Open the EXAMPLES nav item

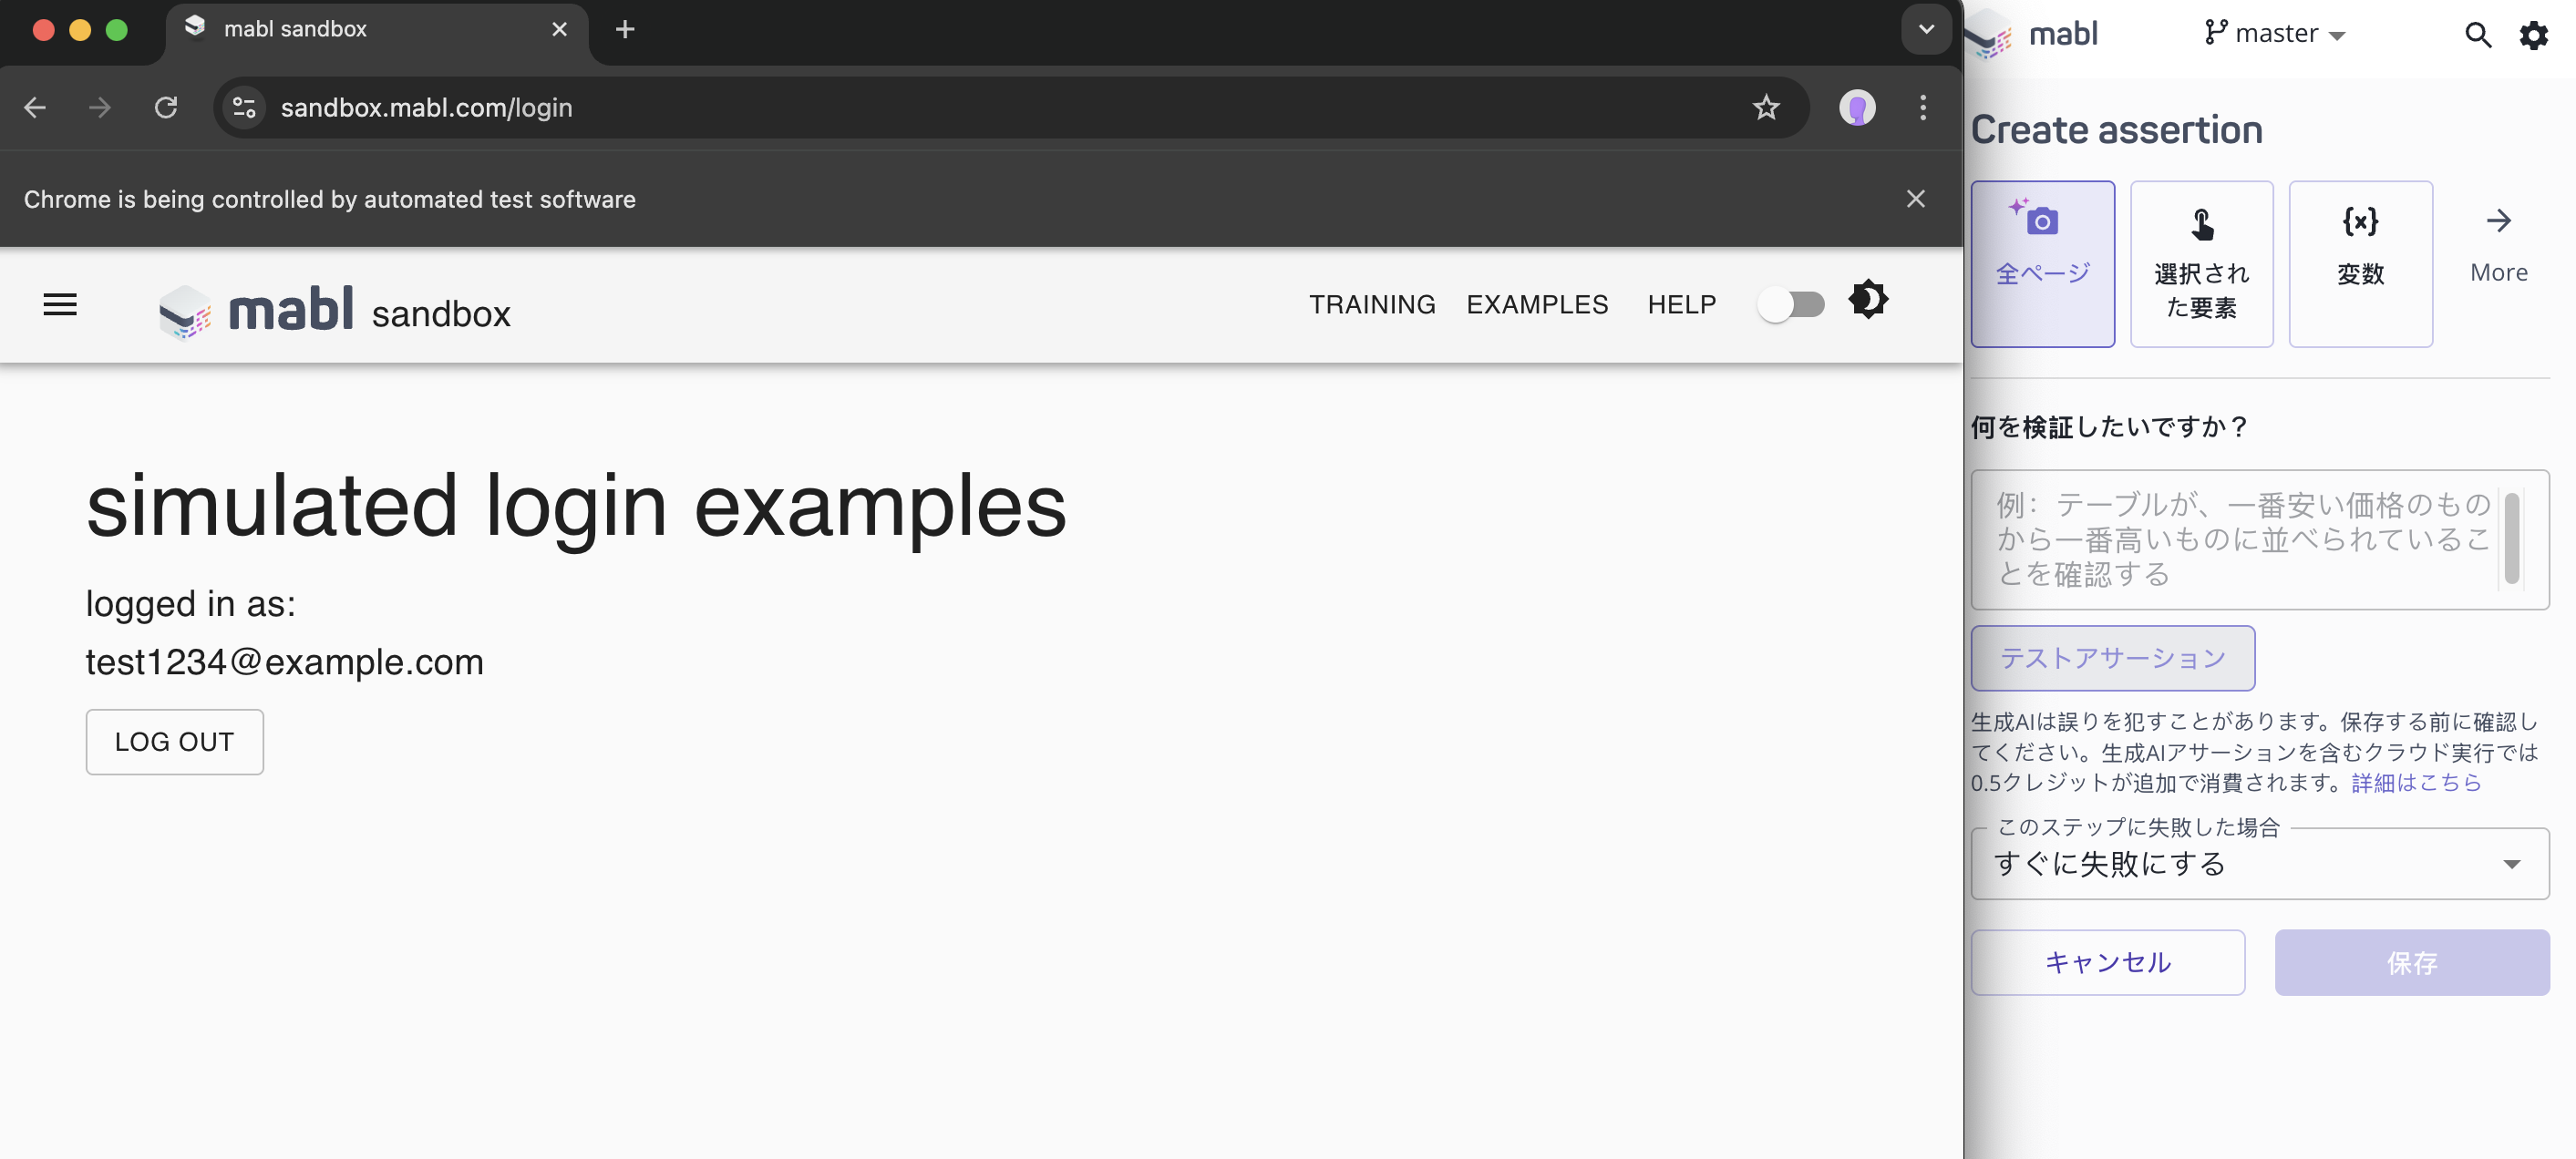coord(1537,304)
